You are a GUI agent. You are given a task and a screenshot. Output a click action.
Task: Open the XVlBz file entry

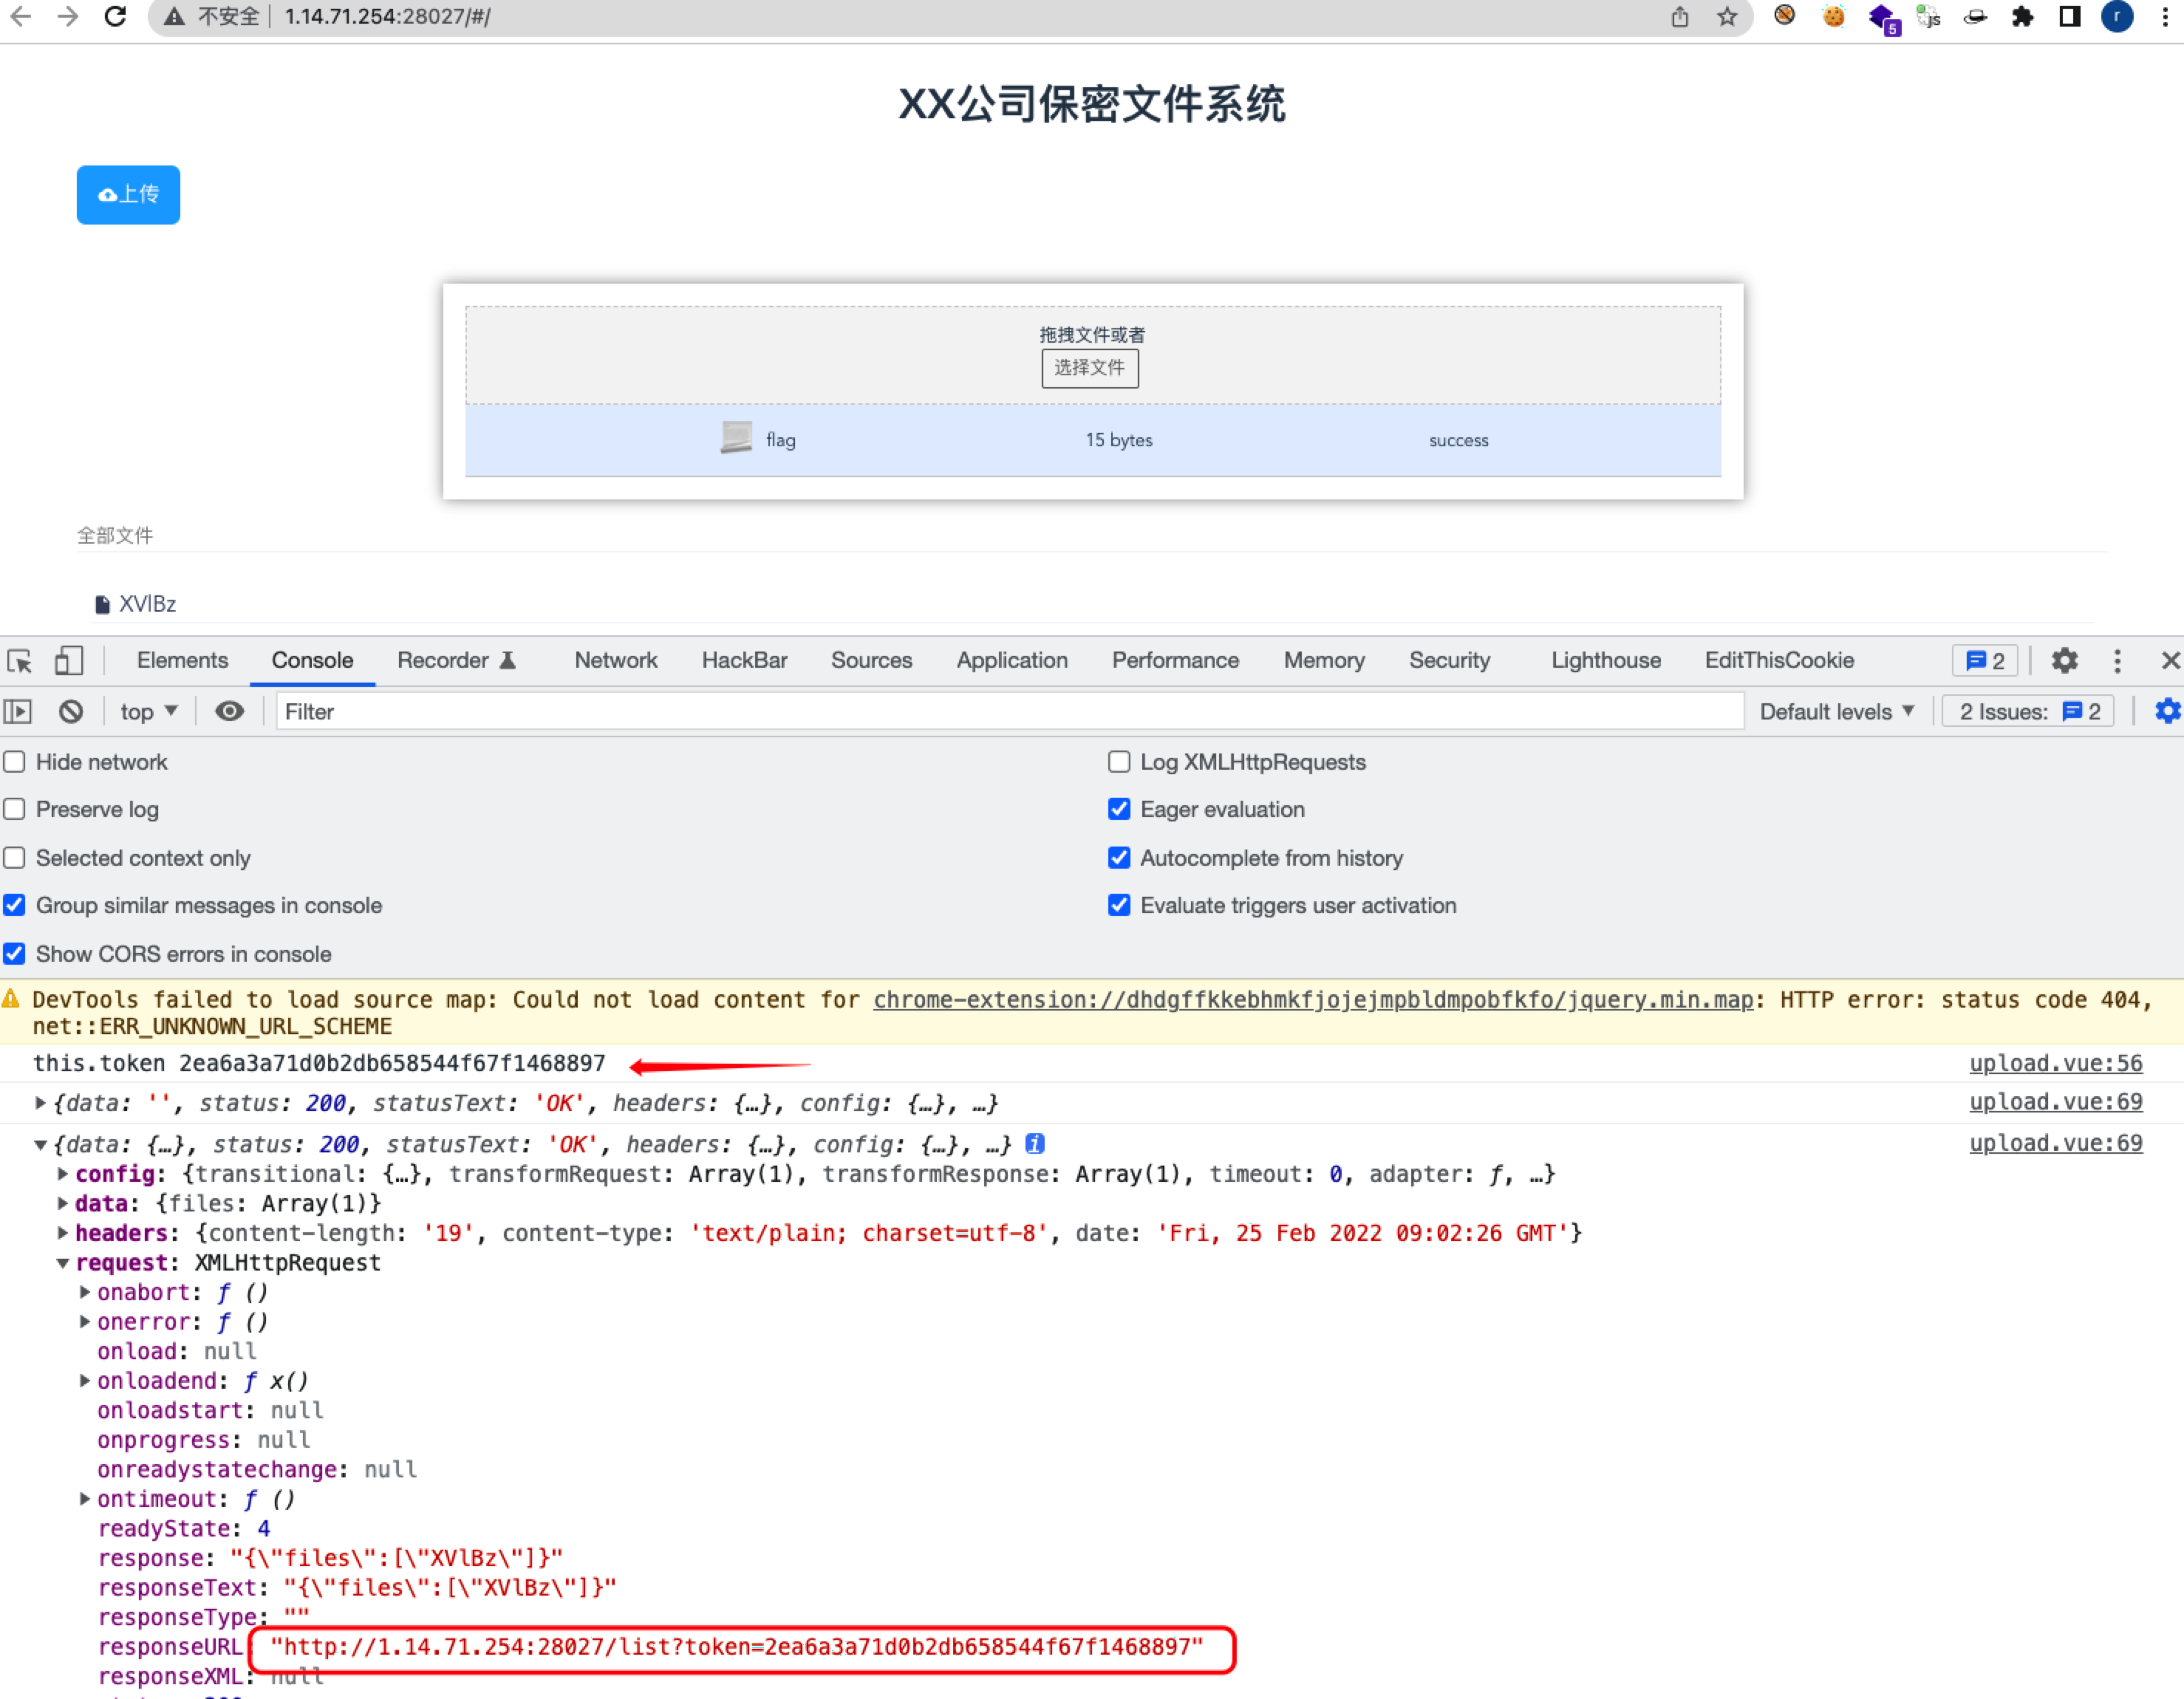coord(147,603)
